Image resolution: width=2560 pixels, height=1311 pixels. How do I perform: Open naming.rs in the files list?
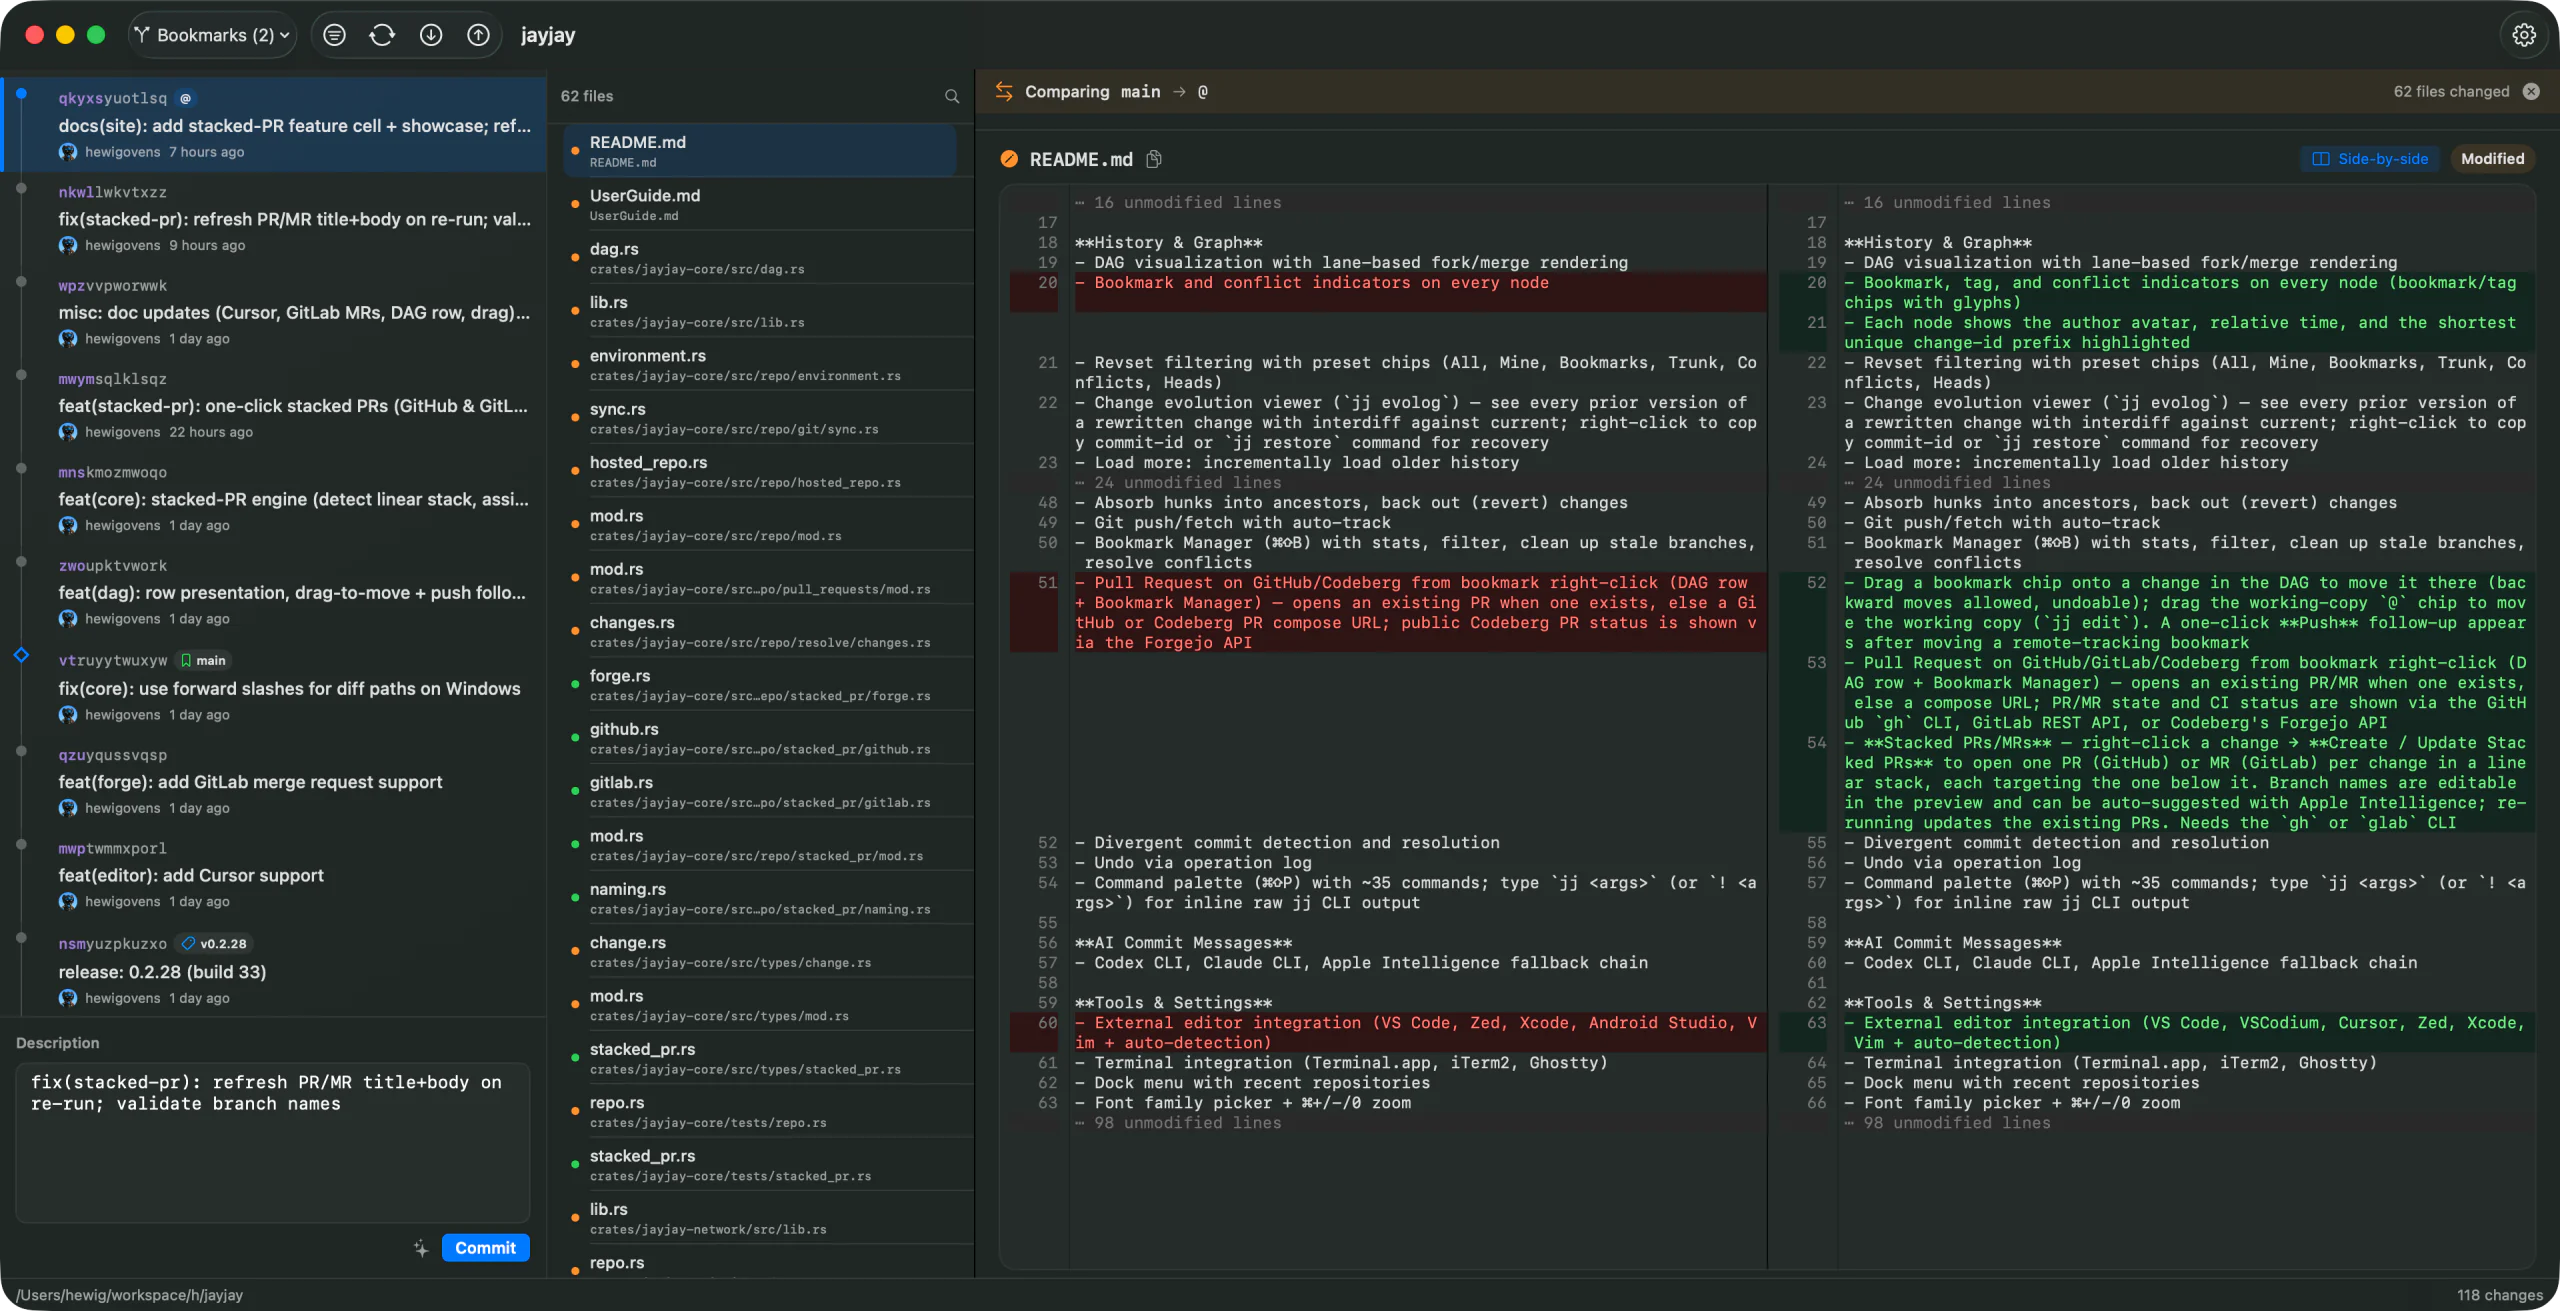click(x=761, y=898)
